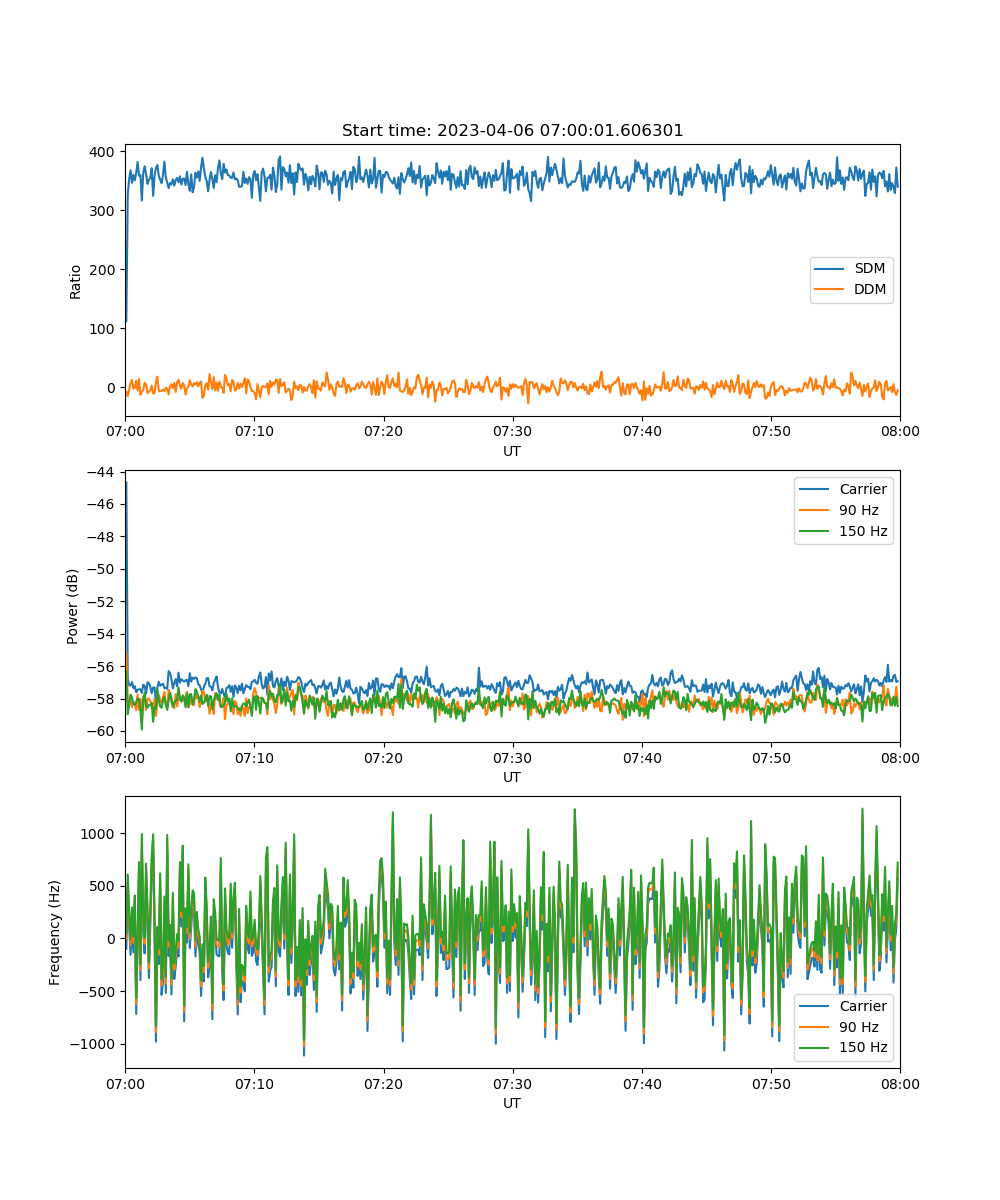Click the 'Frequency (Hz)' y-axis label
The image size is (1000, 1200).
coord(55,932)
